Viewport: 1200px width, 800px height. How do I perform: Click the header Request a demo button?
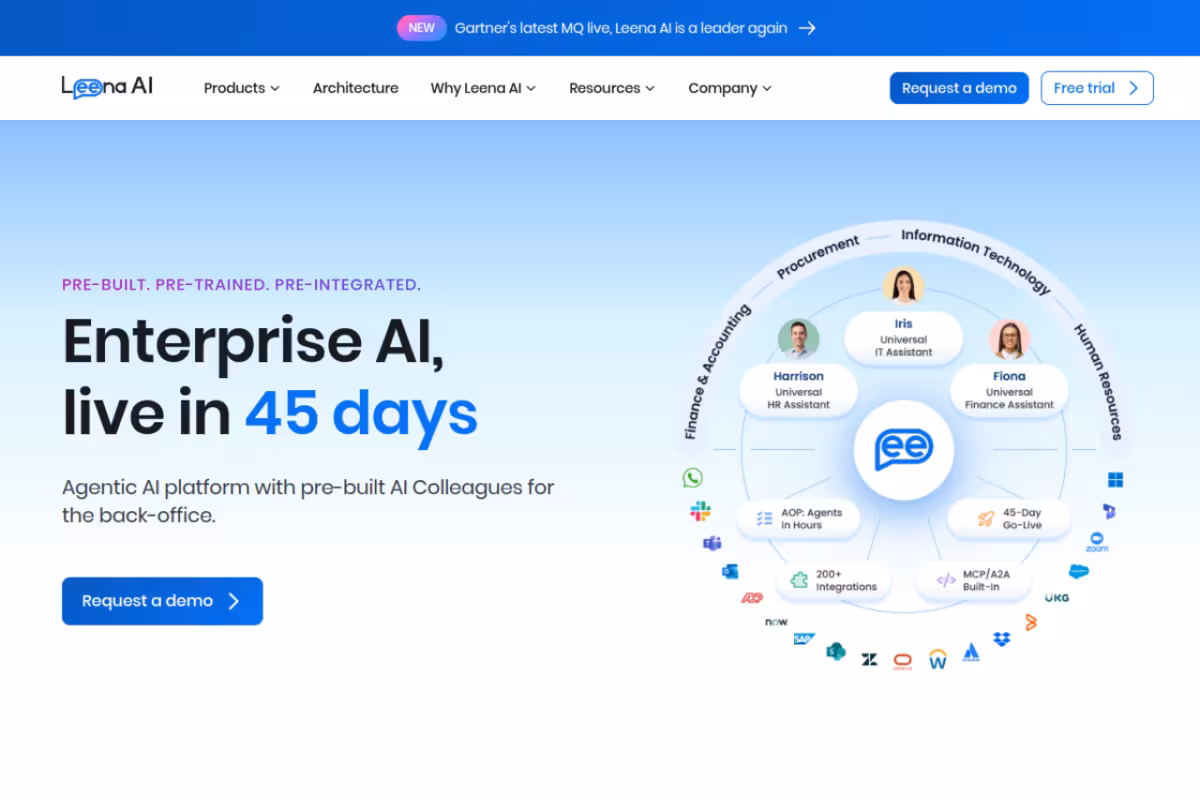tap(959, 88)
